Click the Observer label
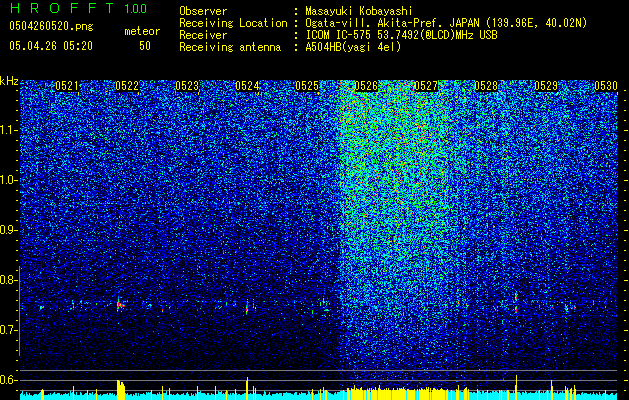This screenshot has height=400, width=629. click(203, 11)
